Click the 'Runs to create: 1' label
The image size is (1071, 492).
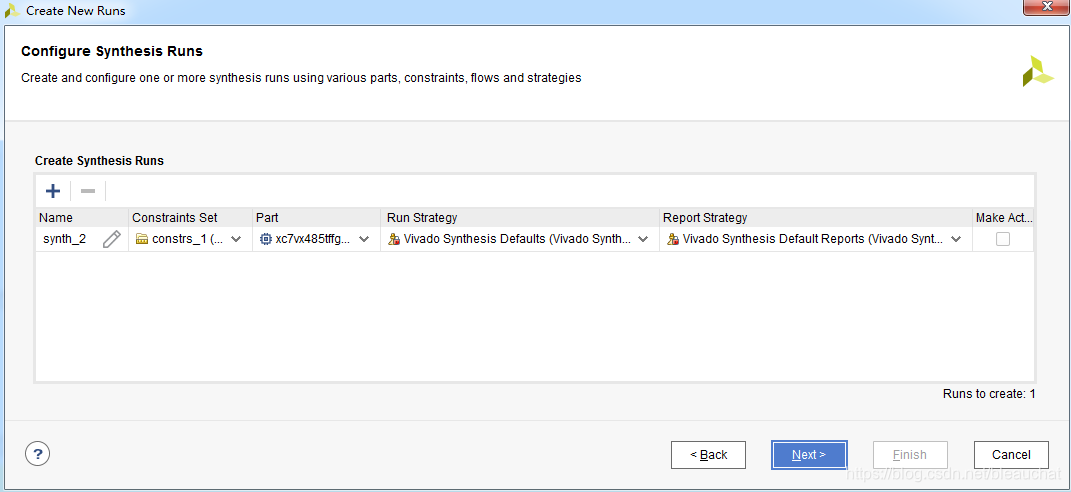(989, 394)
